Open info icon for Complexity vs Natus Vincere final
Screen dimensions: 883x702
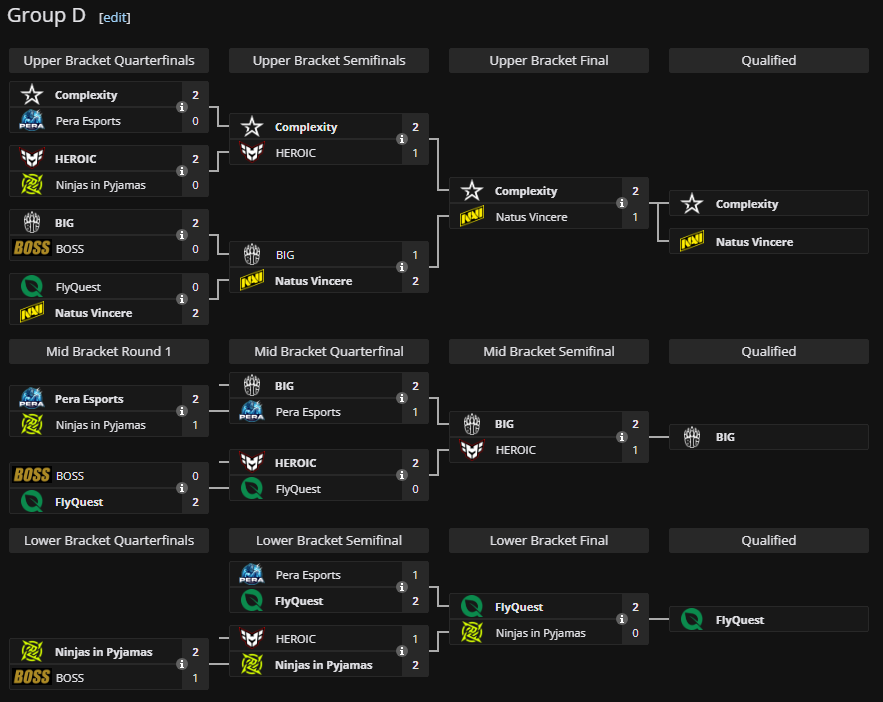tap(621, 204)
